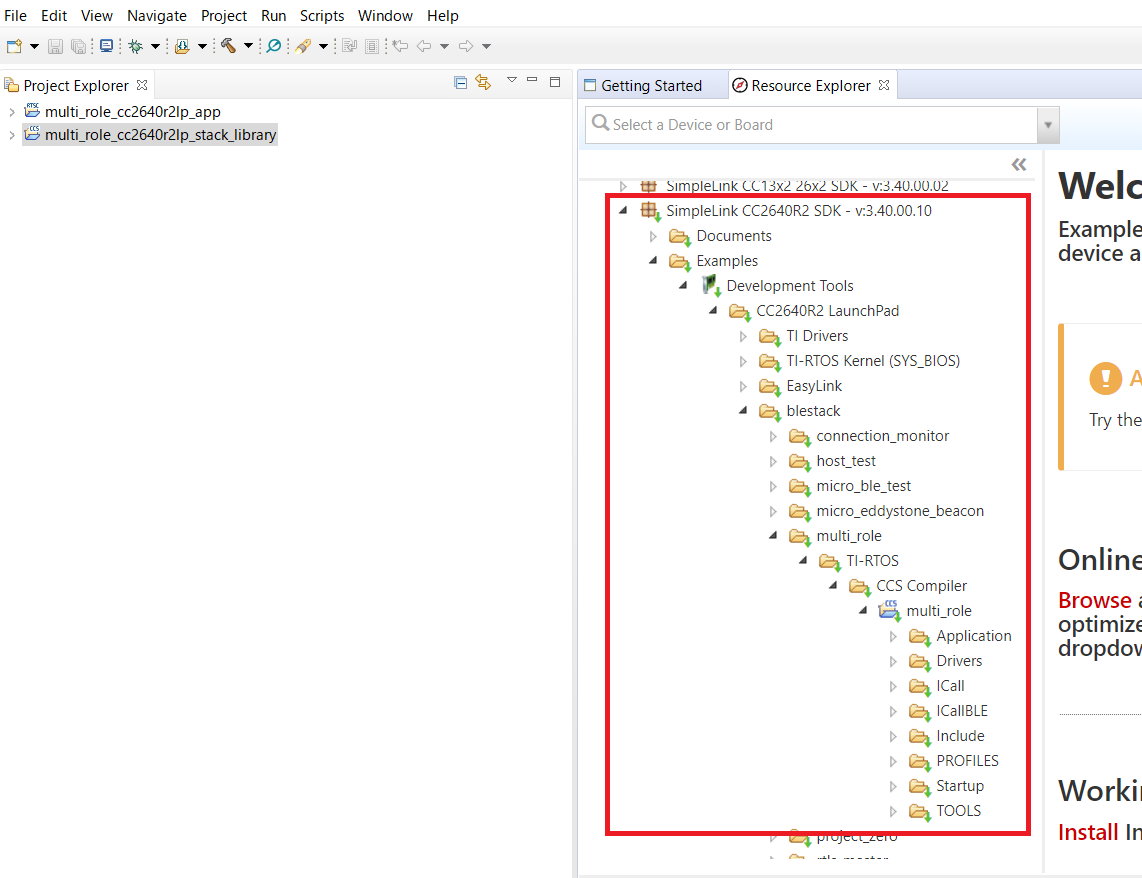The width and height of the screenshot is (1142, 878).
Task: Open the Scripts menu
Action: pyautogui.click(x=321, y=15)
